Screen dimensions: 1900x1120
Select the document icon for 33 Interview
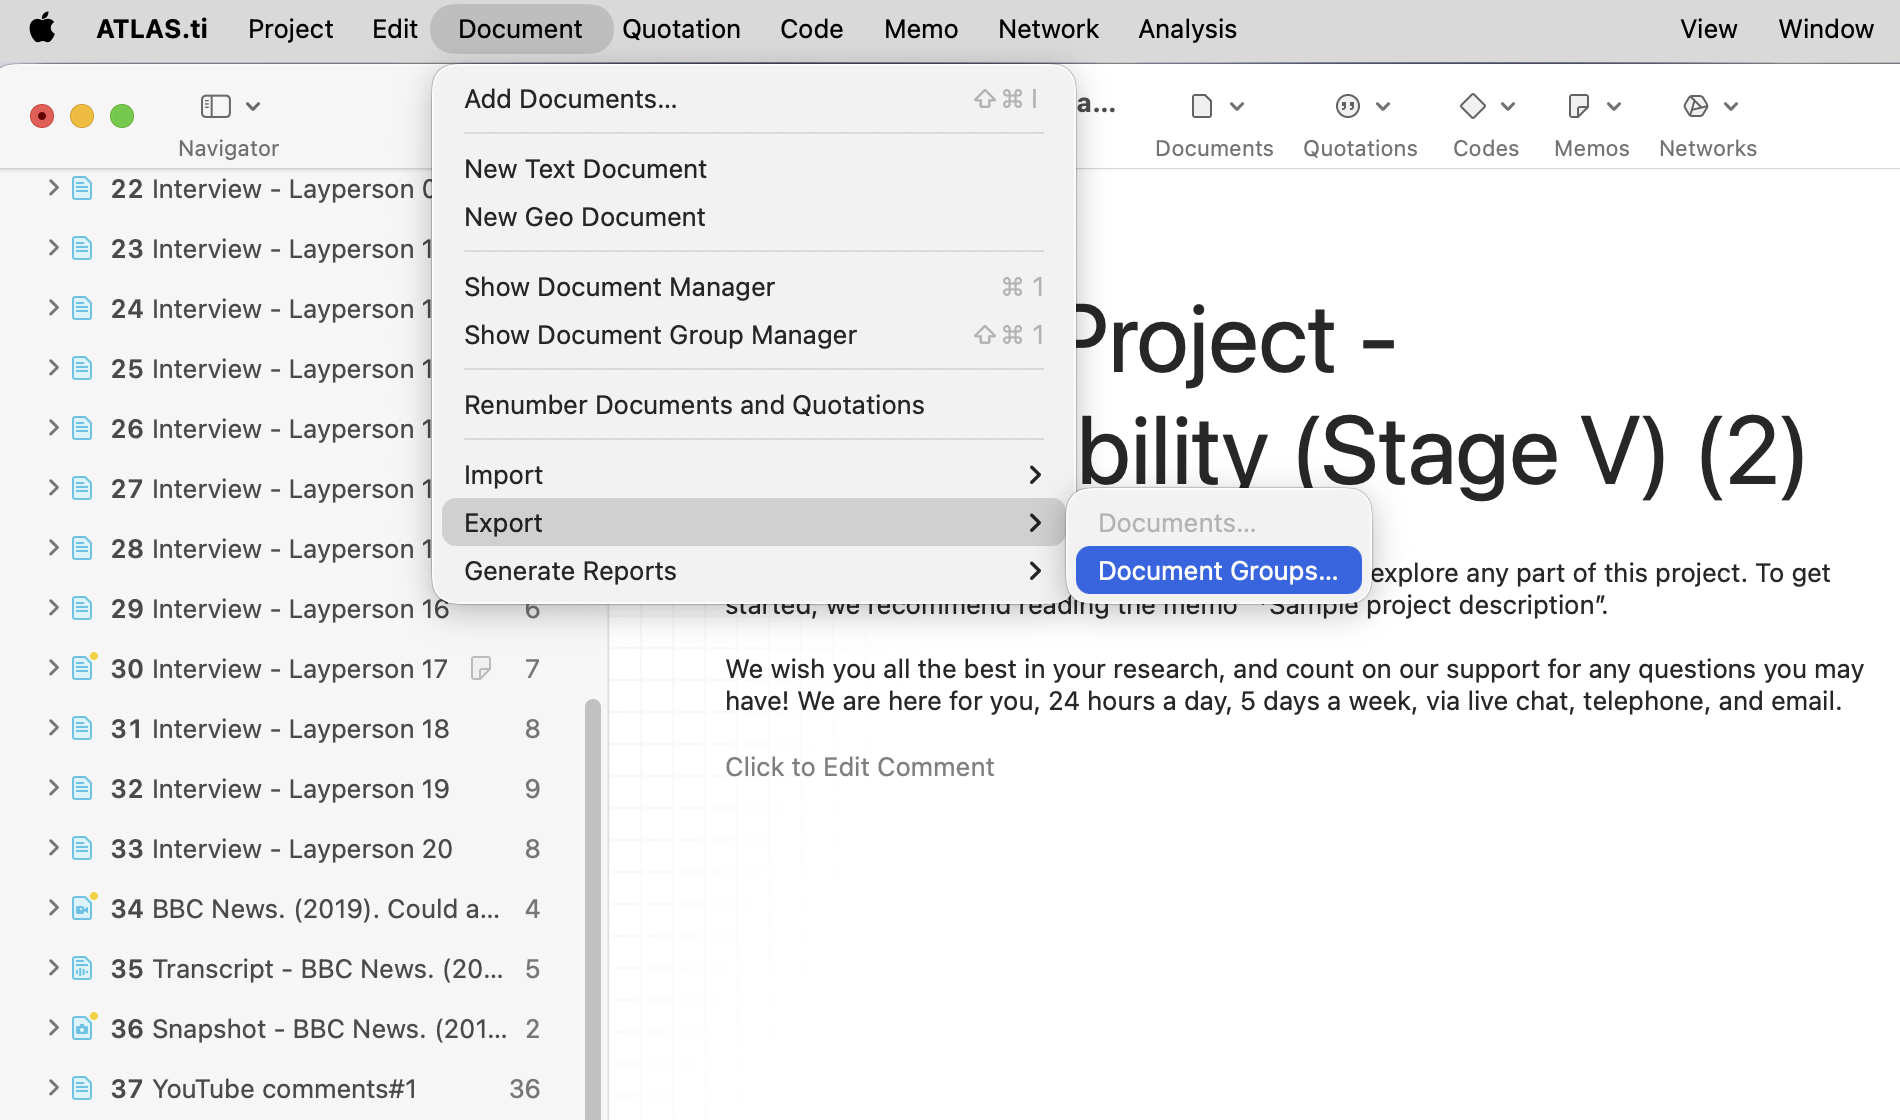[x=83, y=848]
